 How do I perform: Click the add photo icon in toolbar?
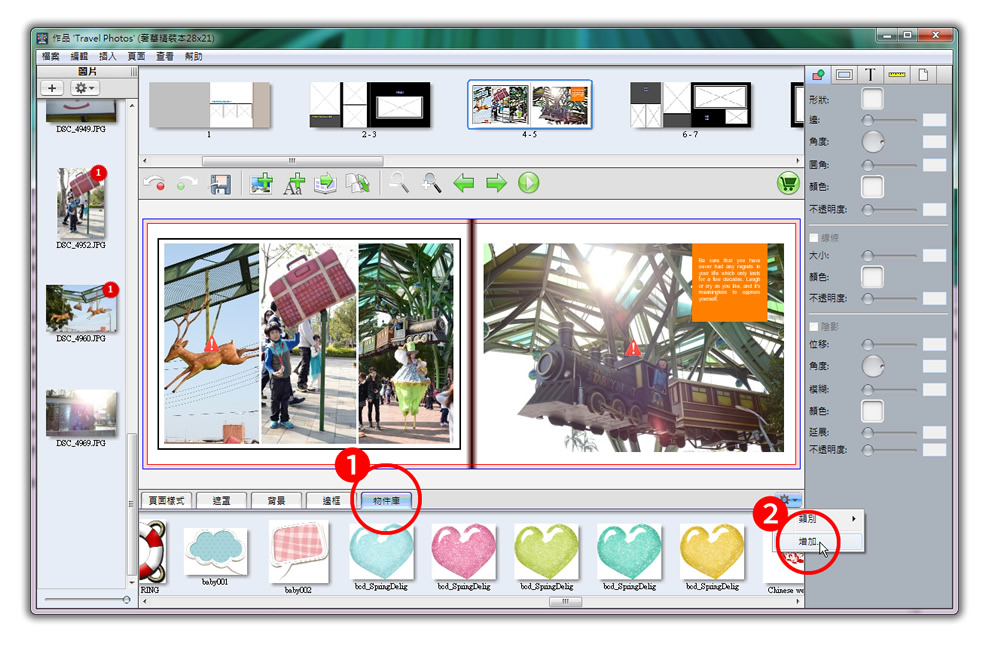(261, 184)
